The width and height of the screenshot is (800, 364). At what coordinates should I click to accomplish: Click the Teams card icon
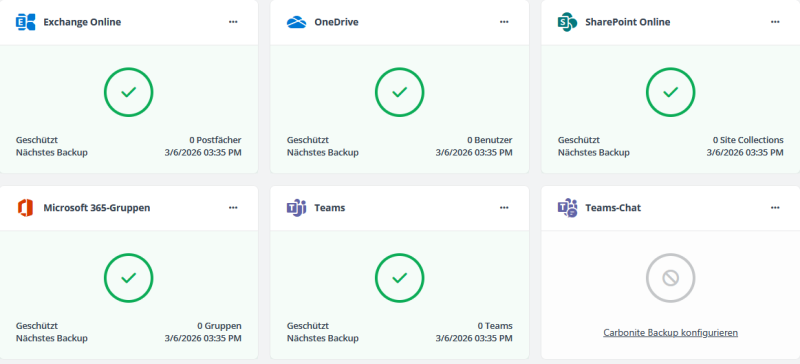(x=296, y=208)
